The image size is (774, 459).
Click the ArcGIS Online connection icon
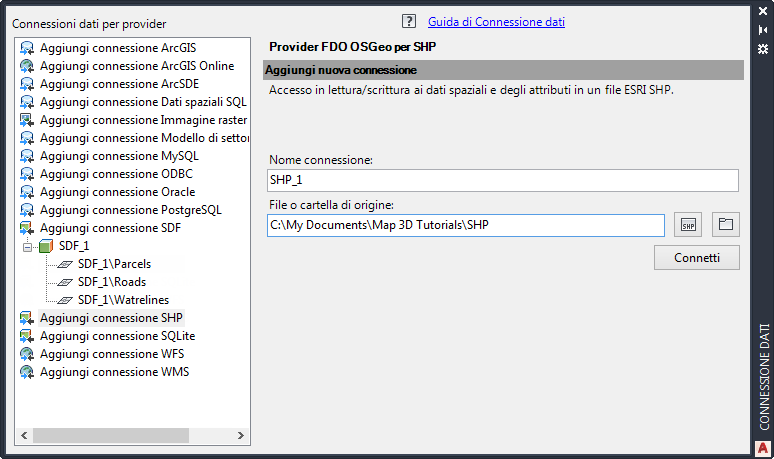coord(27,66)
